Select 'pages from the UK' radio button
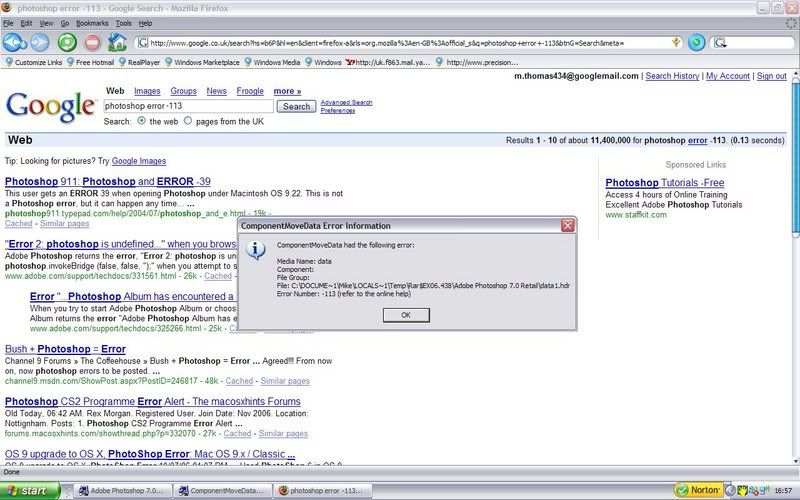800x500 pixels. [188, 121]
